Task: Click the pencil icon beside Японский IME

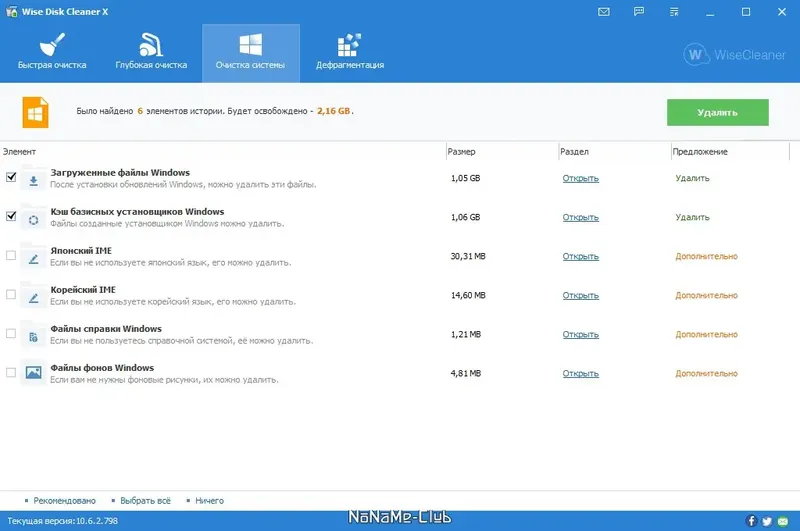Action: [33, 259]
